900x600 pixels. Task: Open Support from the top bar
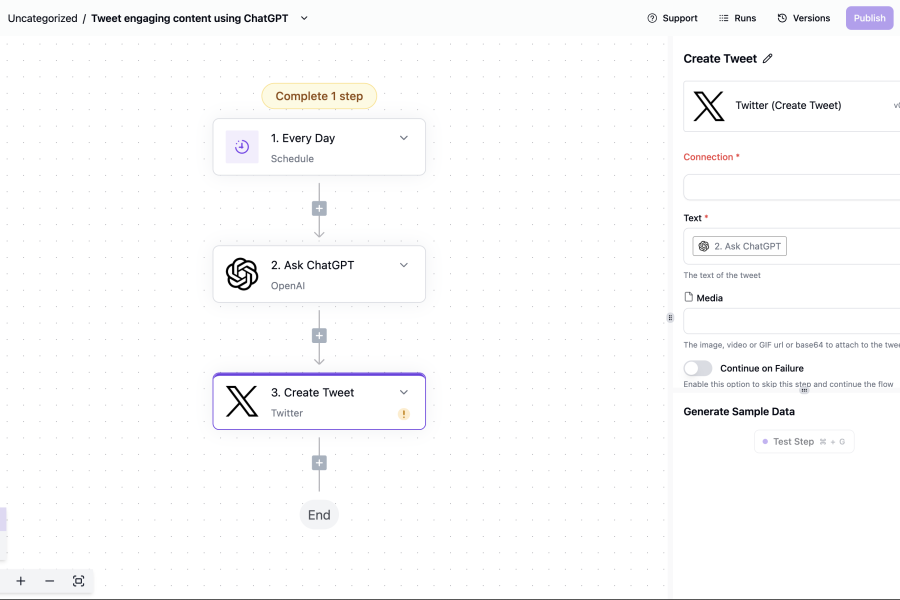[x=672, y=18]
